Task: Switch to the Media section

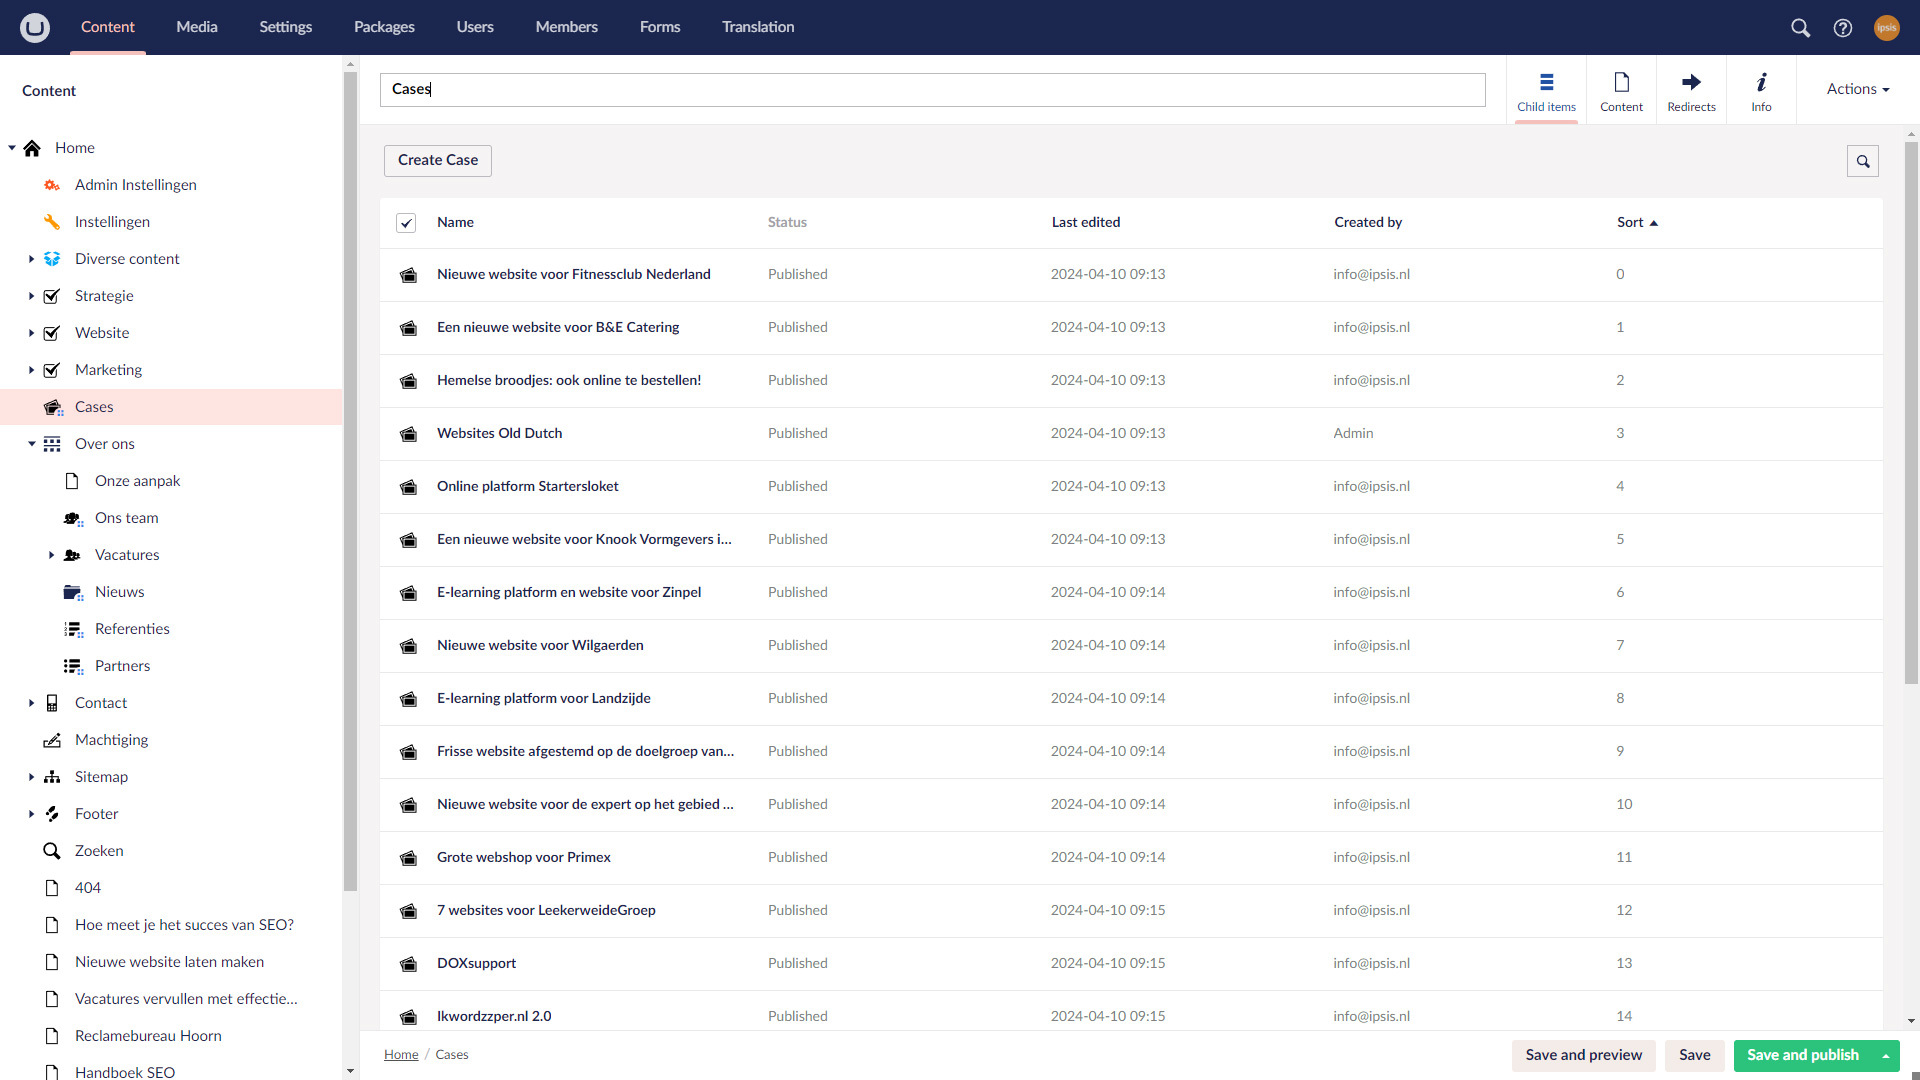Action: click(196, 27)
